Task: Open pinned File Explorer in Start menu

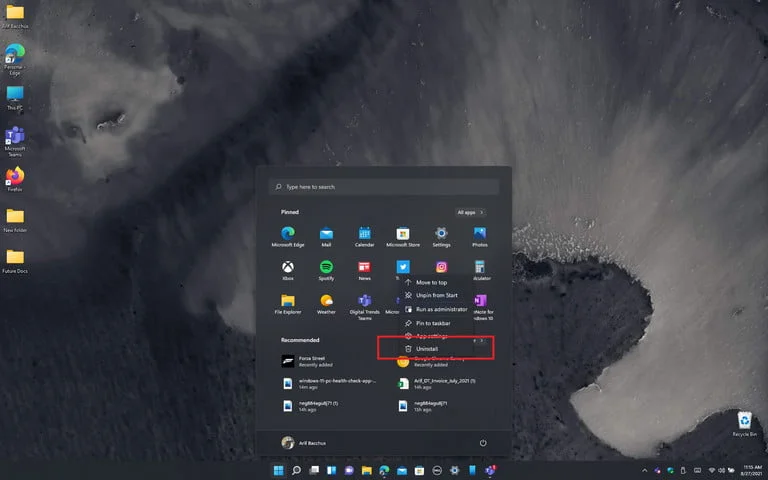Action: 288,304
